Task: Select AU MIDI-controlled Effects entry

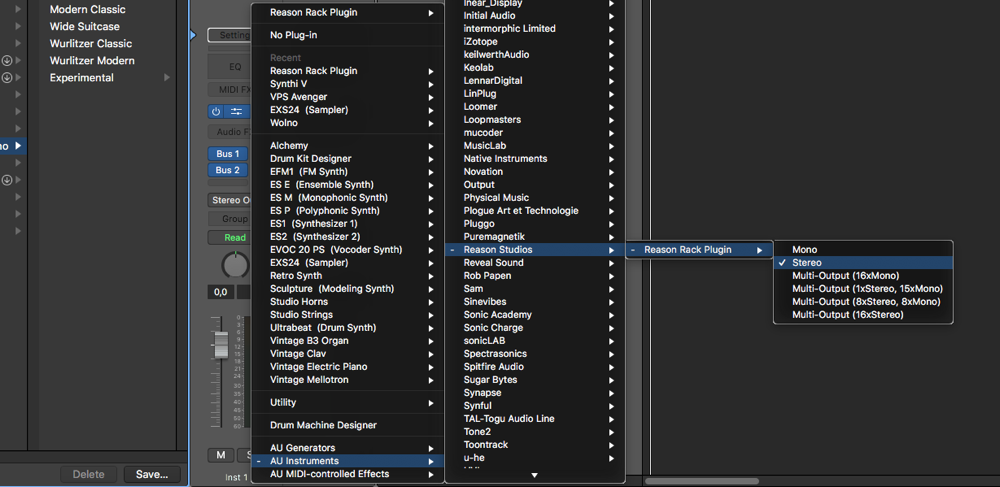Action: pyautogui.click(x=348, y=474)
